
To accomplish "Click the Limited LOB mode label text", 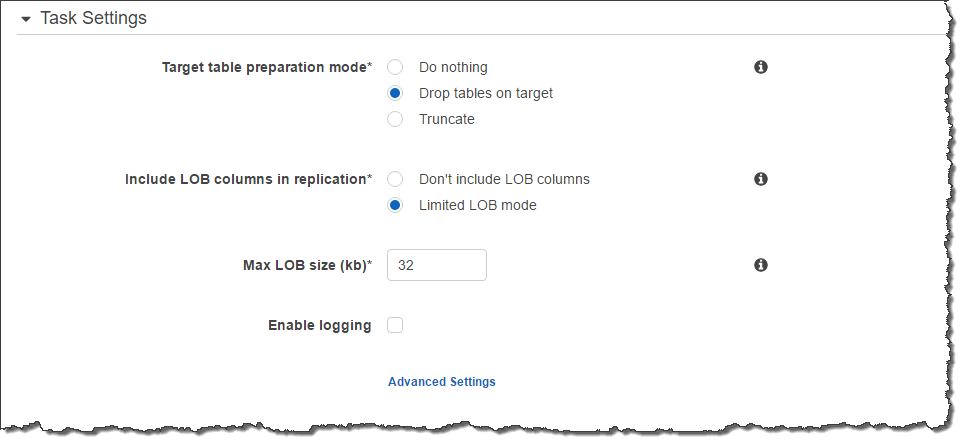I will (x=477, y=205).
